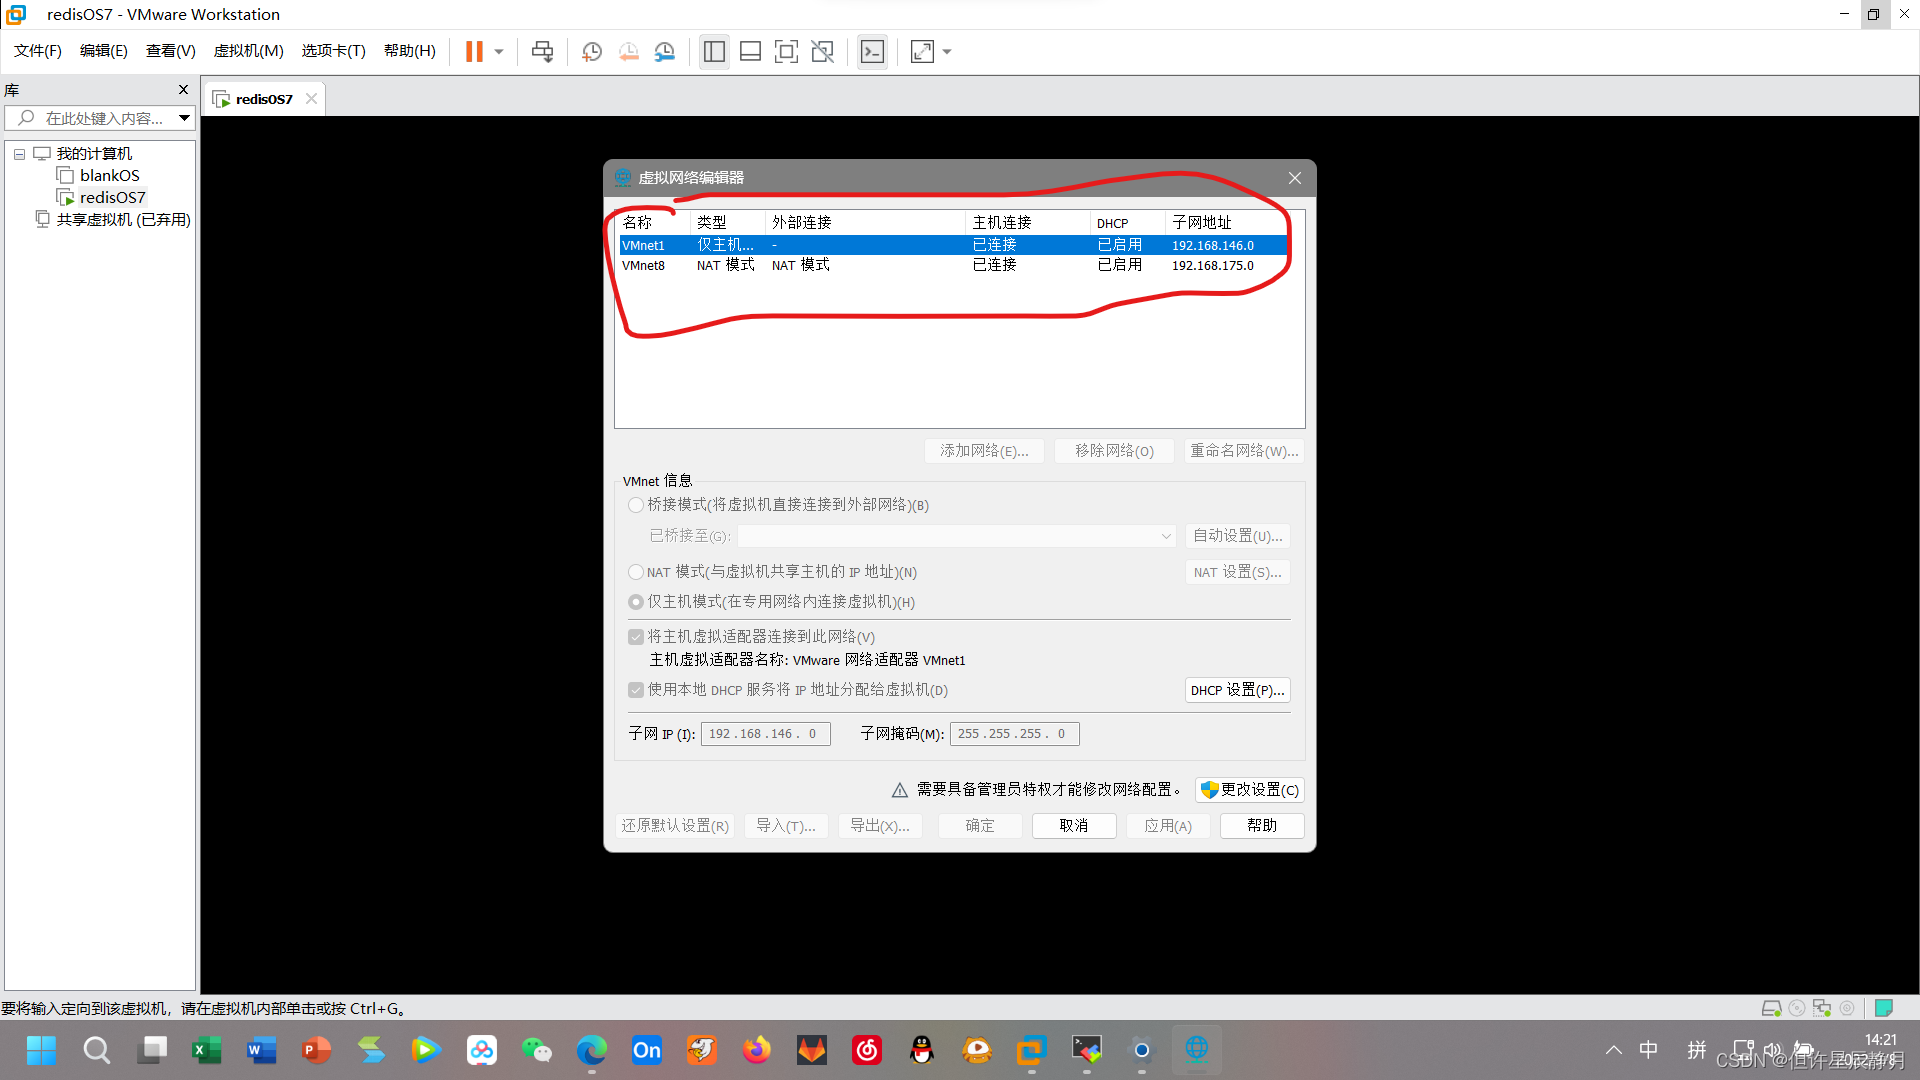
Task: Open the 选项卡(T) menu
Action: point(333,50)
